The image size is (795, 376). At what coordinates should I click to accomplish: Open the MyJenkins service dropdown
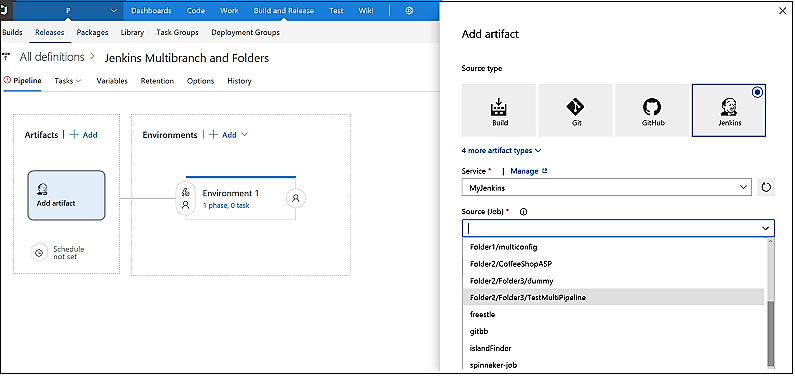click(606, 187)
